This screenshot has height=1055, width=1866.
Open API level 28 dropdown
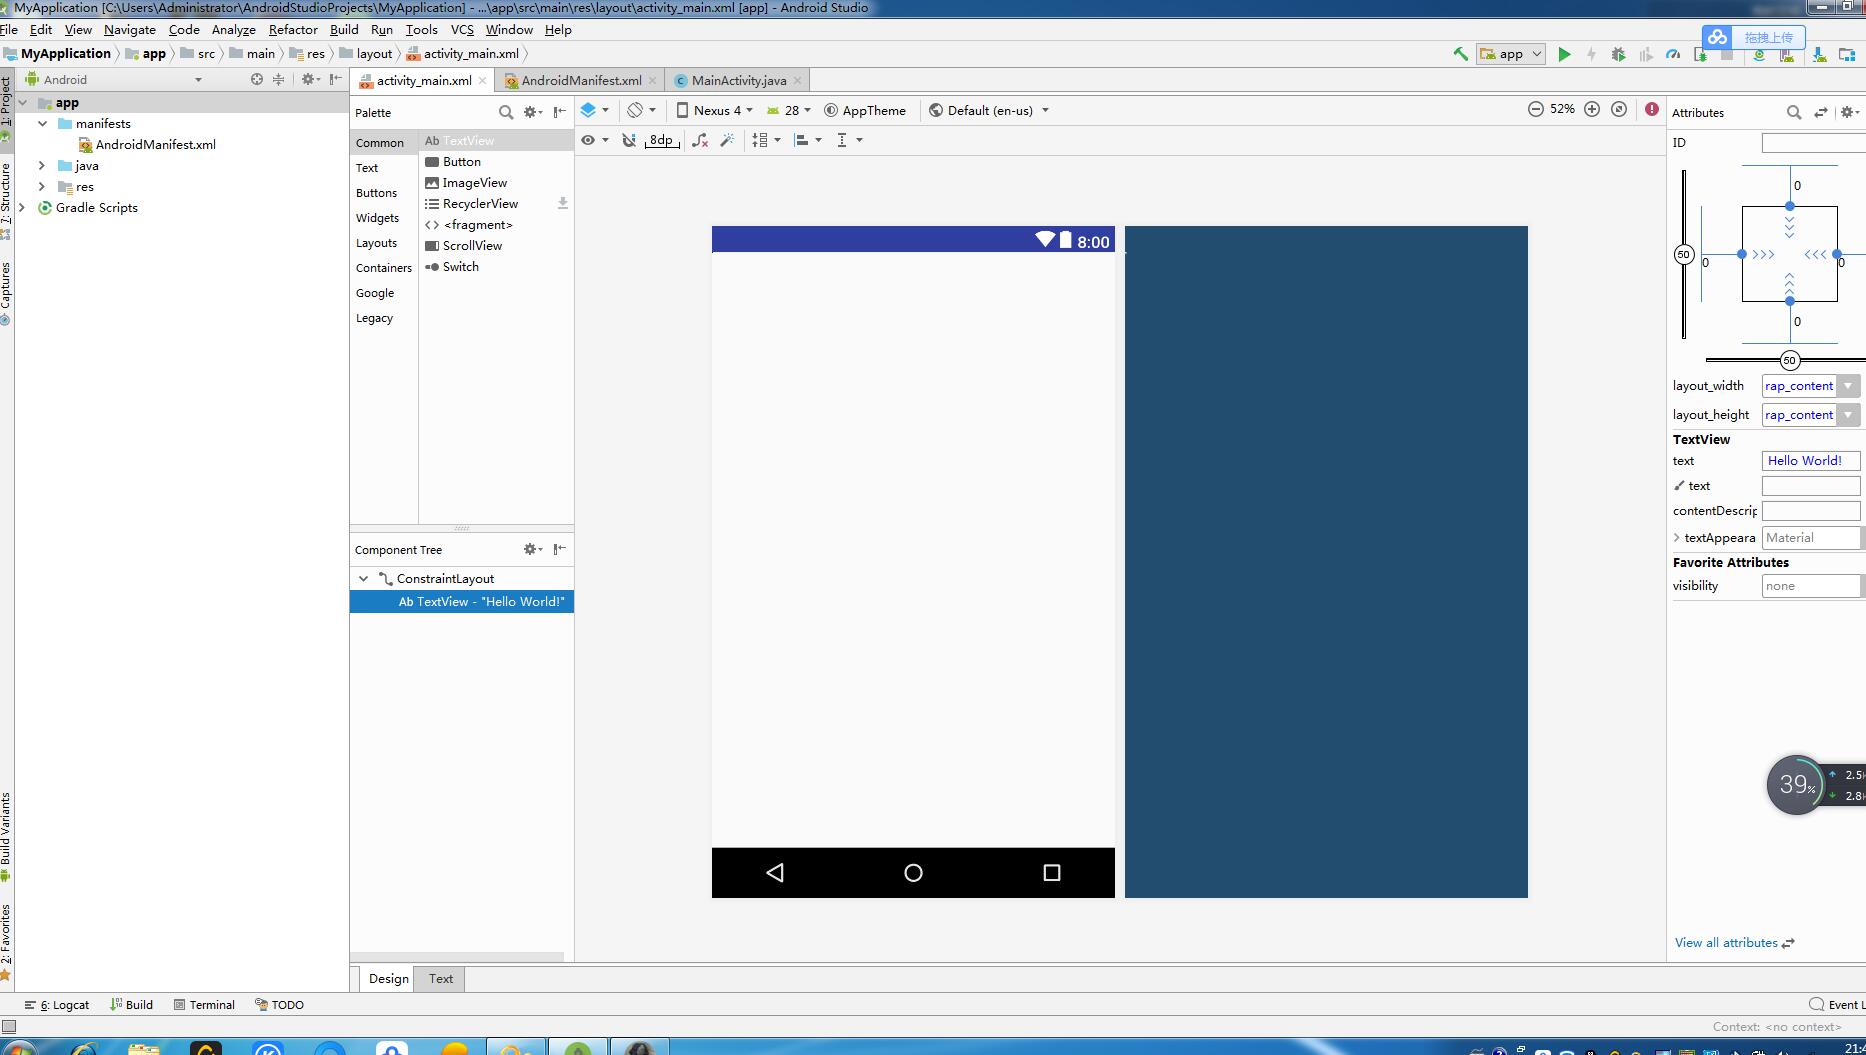coord(789,110)
